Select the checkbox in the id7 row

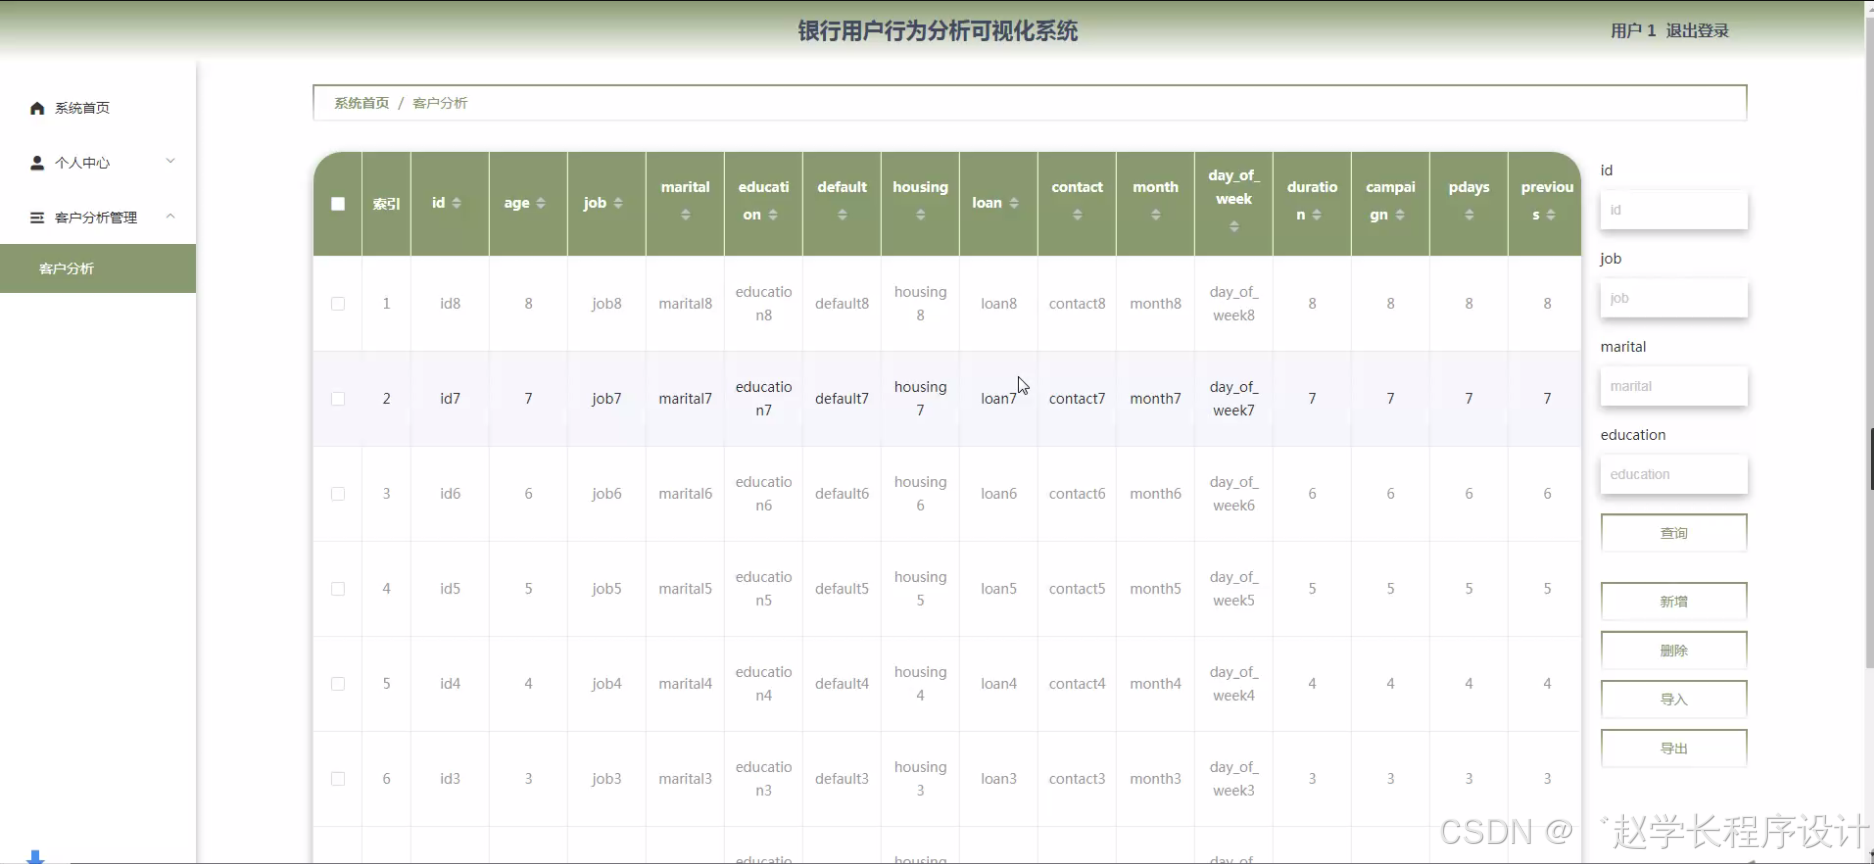[x=338, y=399]
